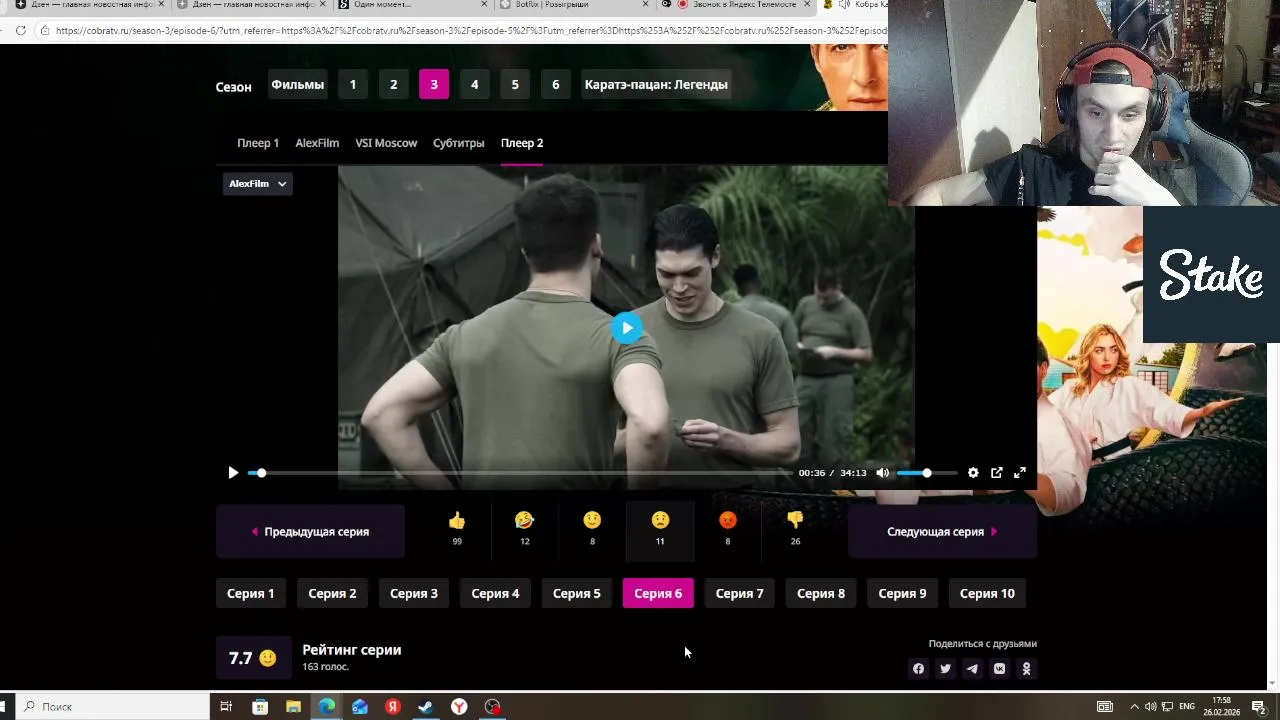Open the notification center in system tray
The image size is (1280, 720).
1258,707
